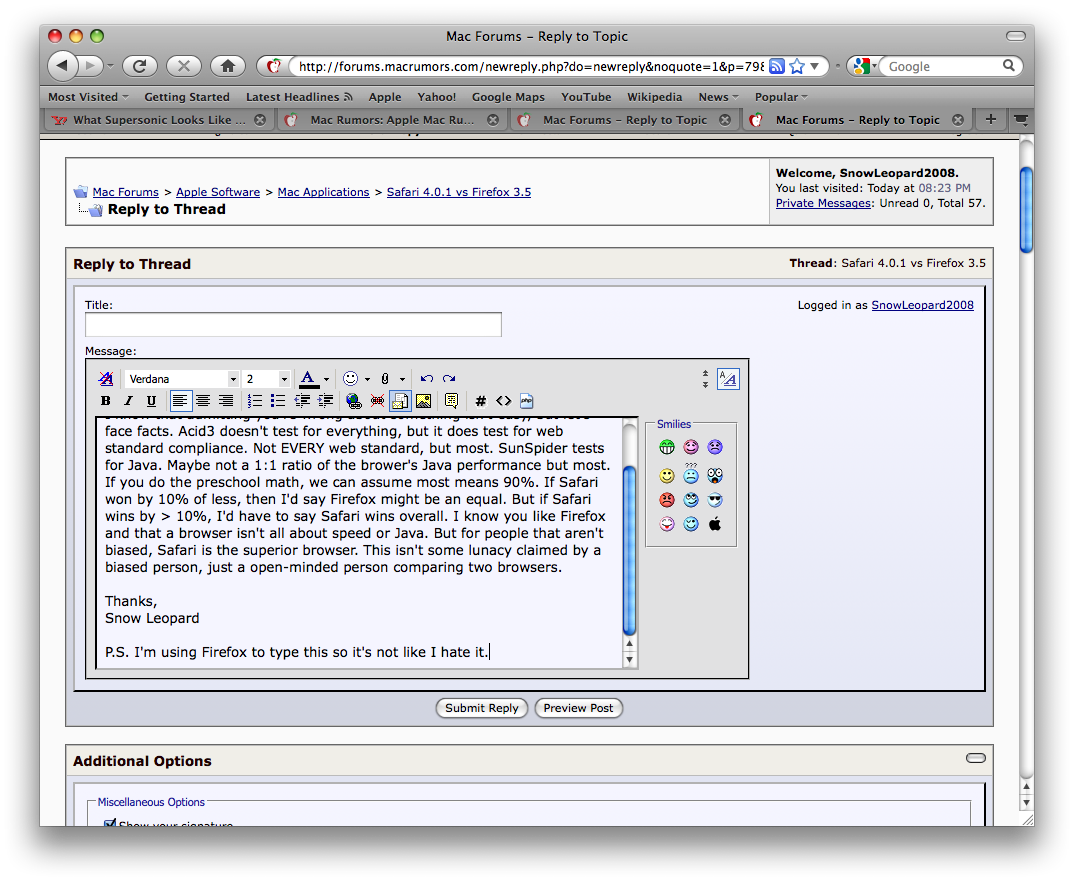Screen dimensions: 1074x881
Task: Wrap selection in PHP tags
Action: pos(527,401)
